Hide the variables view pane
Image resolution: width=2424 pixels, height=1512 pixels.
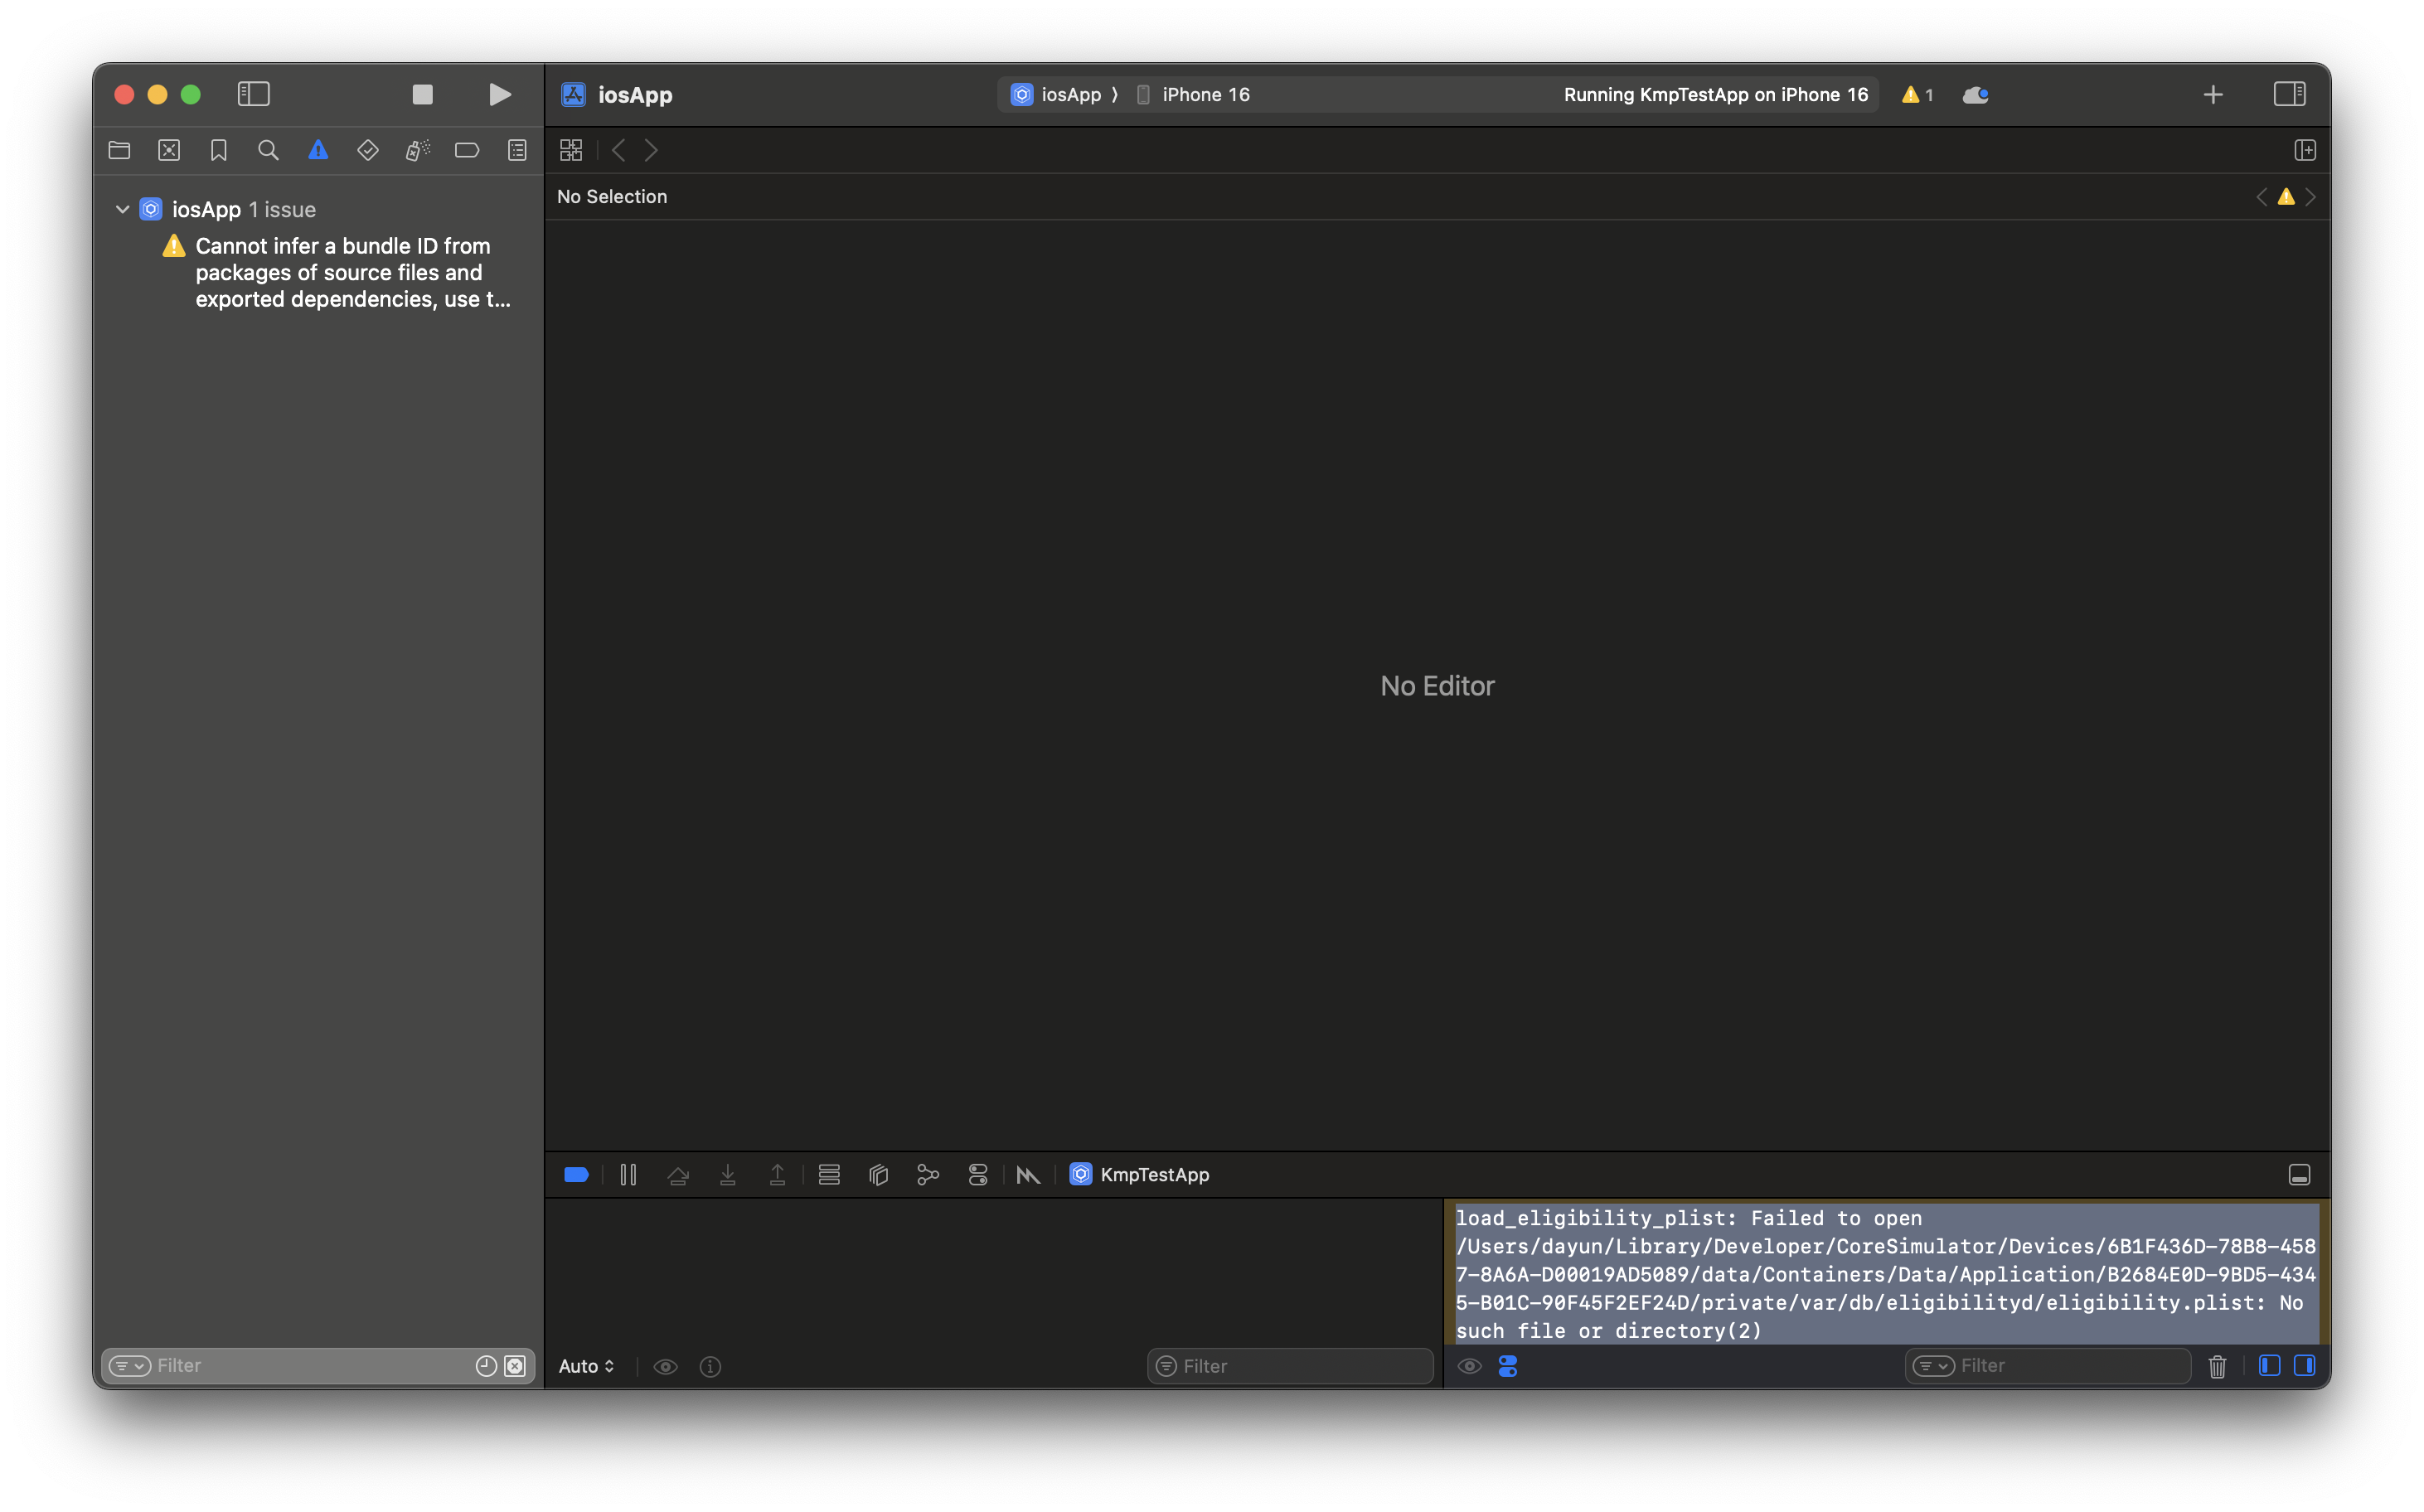2269,1366
